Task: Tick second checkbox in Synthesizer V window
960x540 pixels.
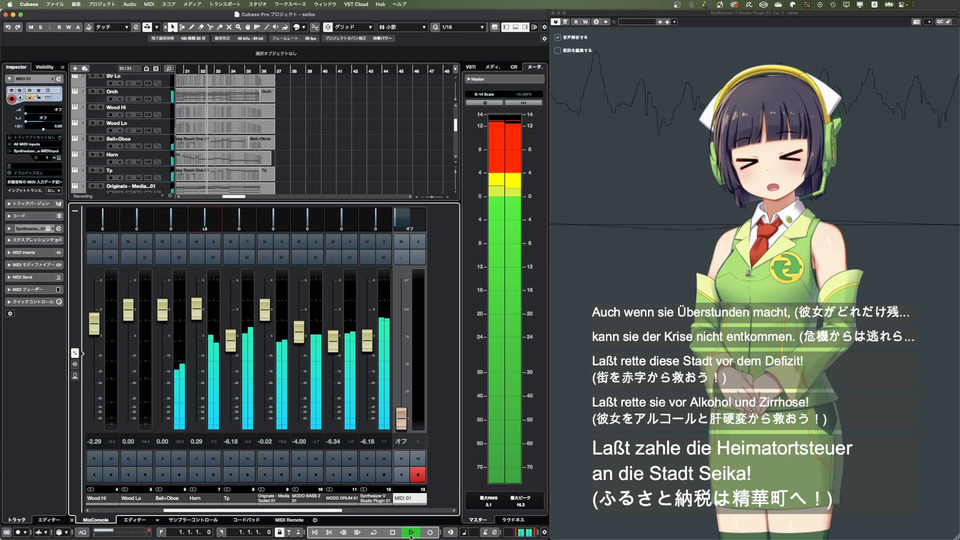Action: [557, 50]
